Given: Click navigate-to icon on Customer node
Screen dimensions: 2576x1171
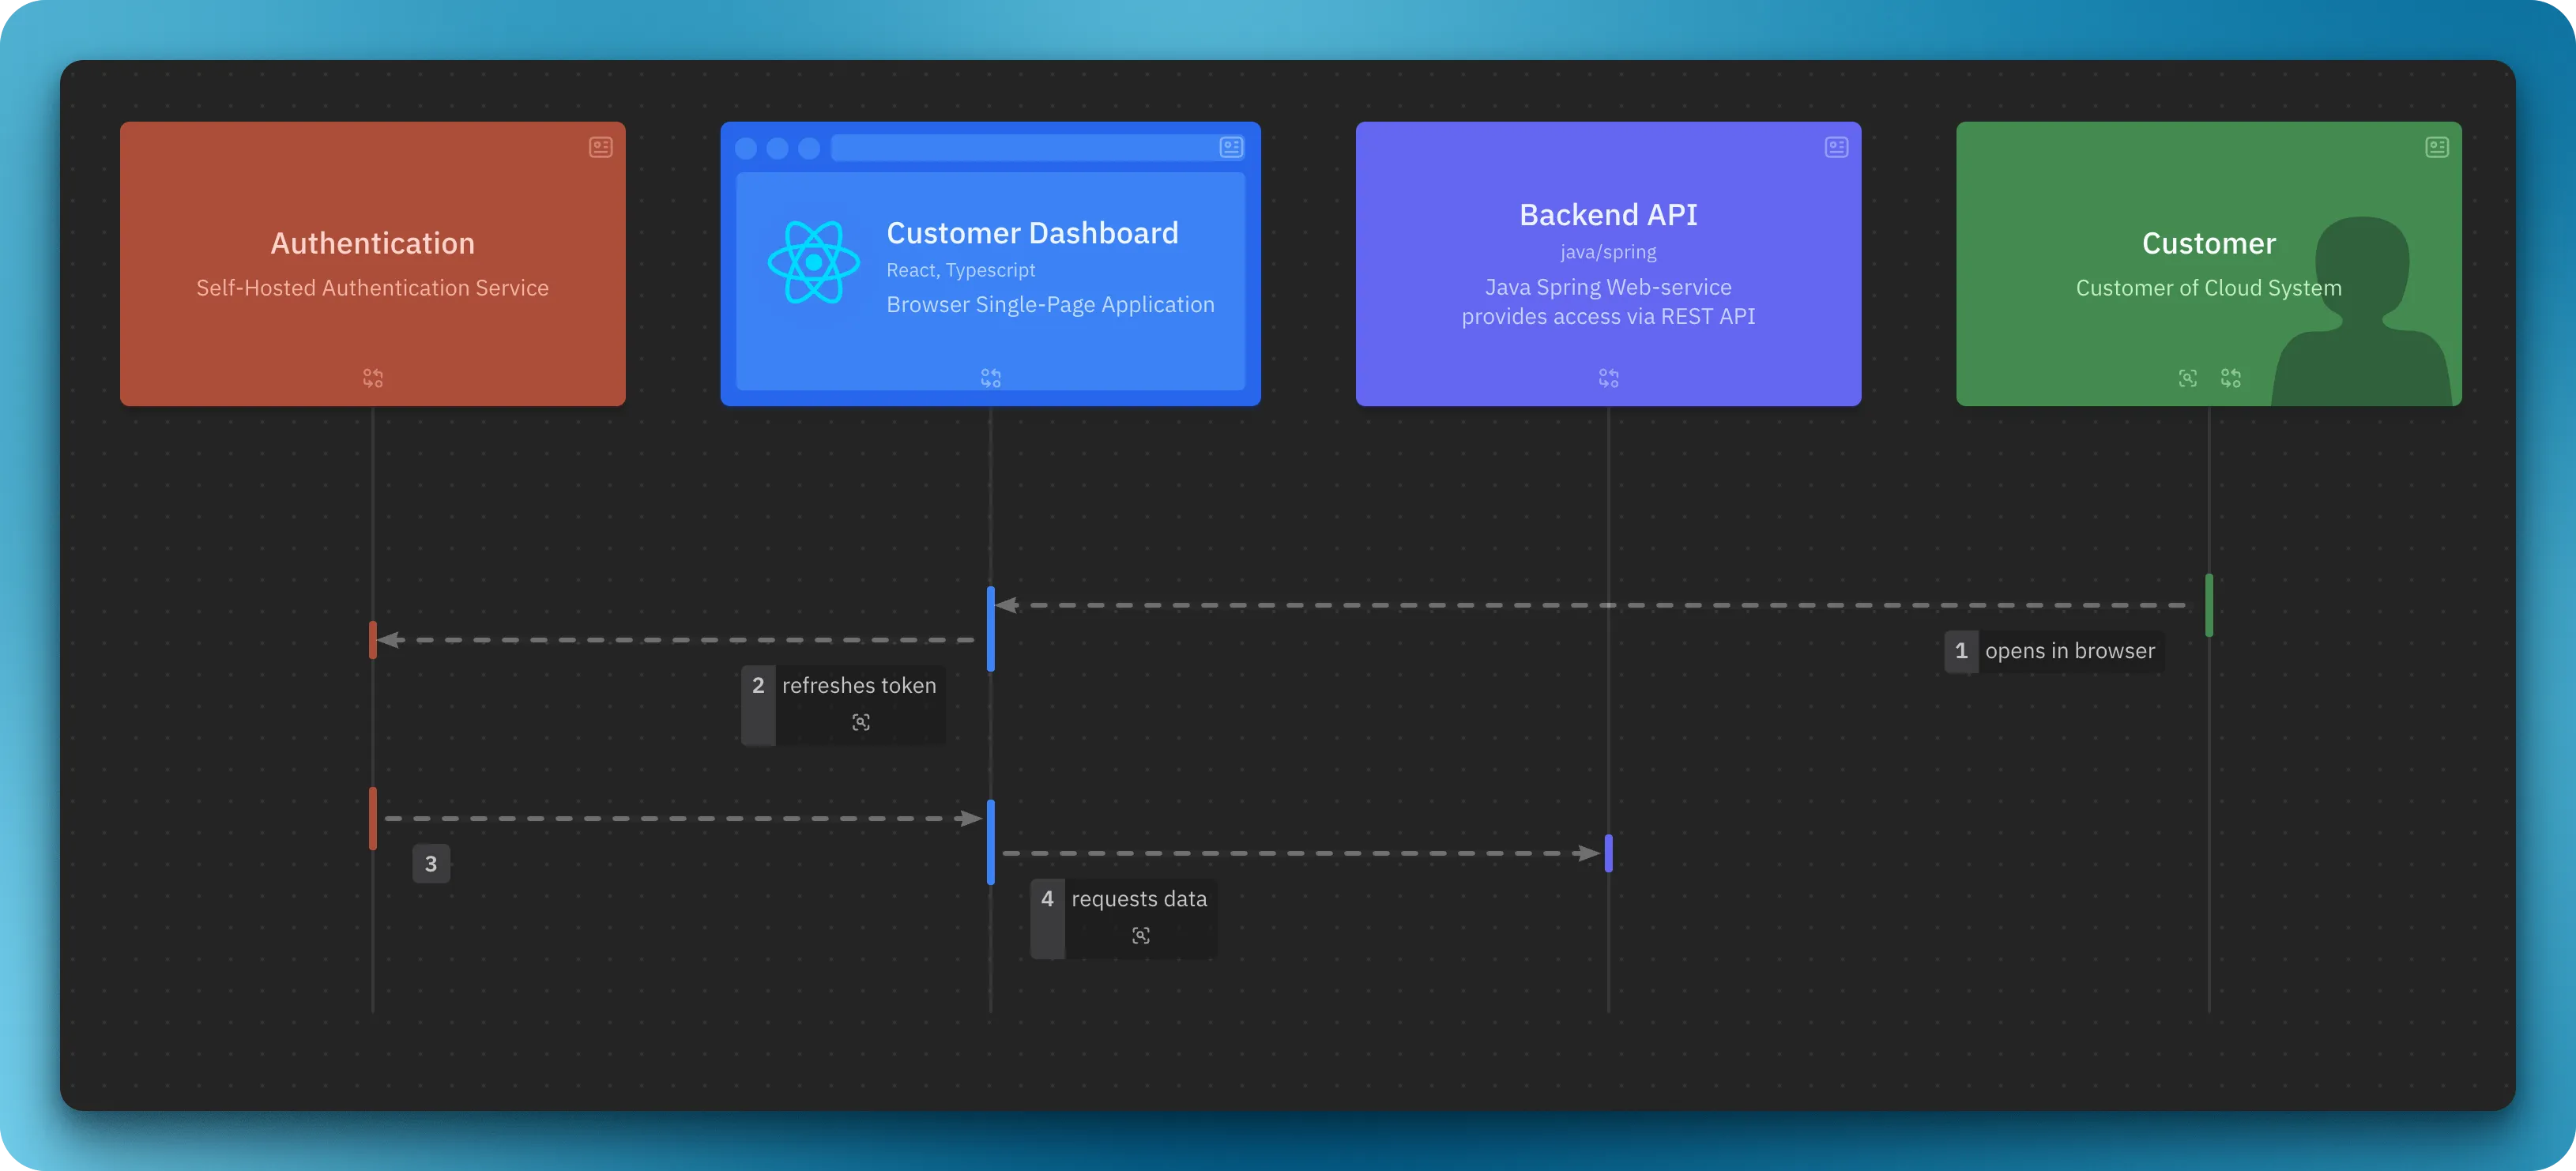Looking at the screenshot, I should tap(2188, 378).
